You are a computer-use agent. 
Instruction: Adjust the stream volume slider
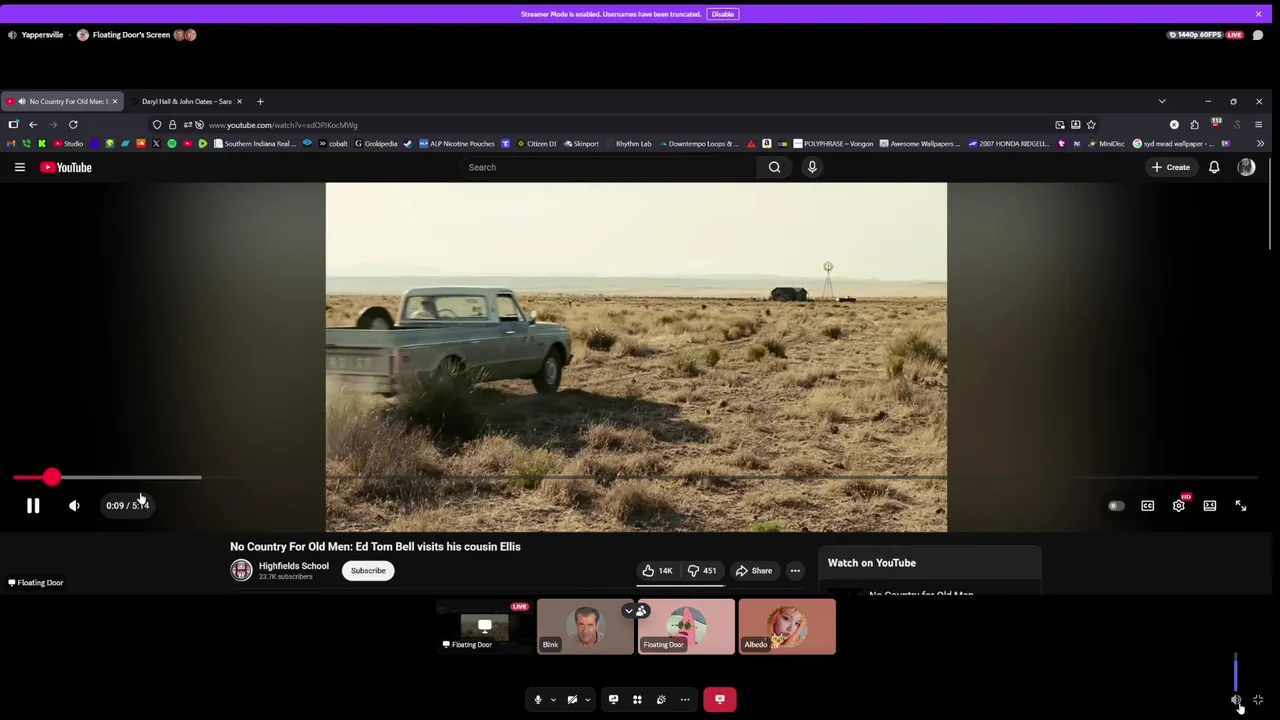point(1236,673)
